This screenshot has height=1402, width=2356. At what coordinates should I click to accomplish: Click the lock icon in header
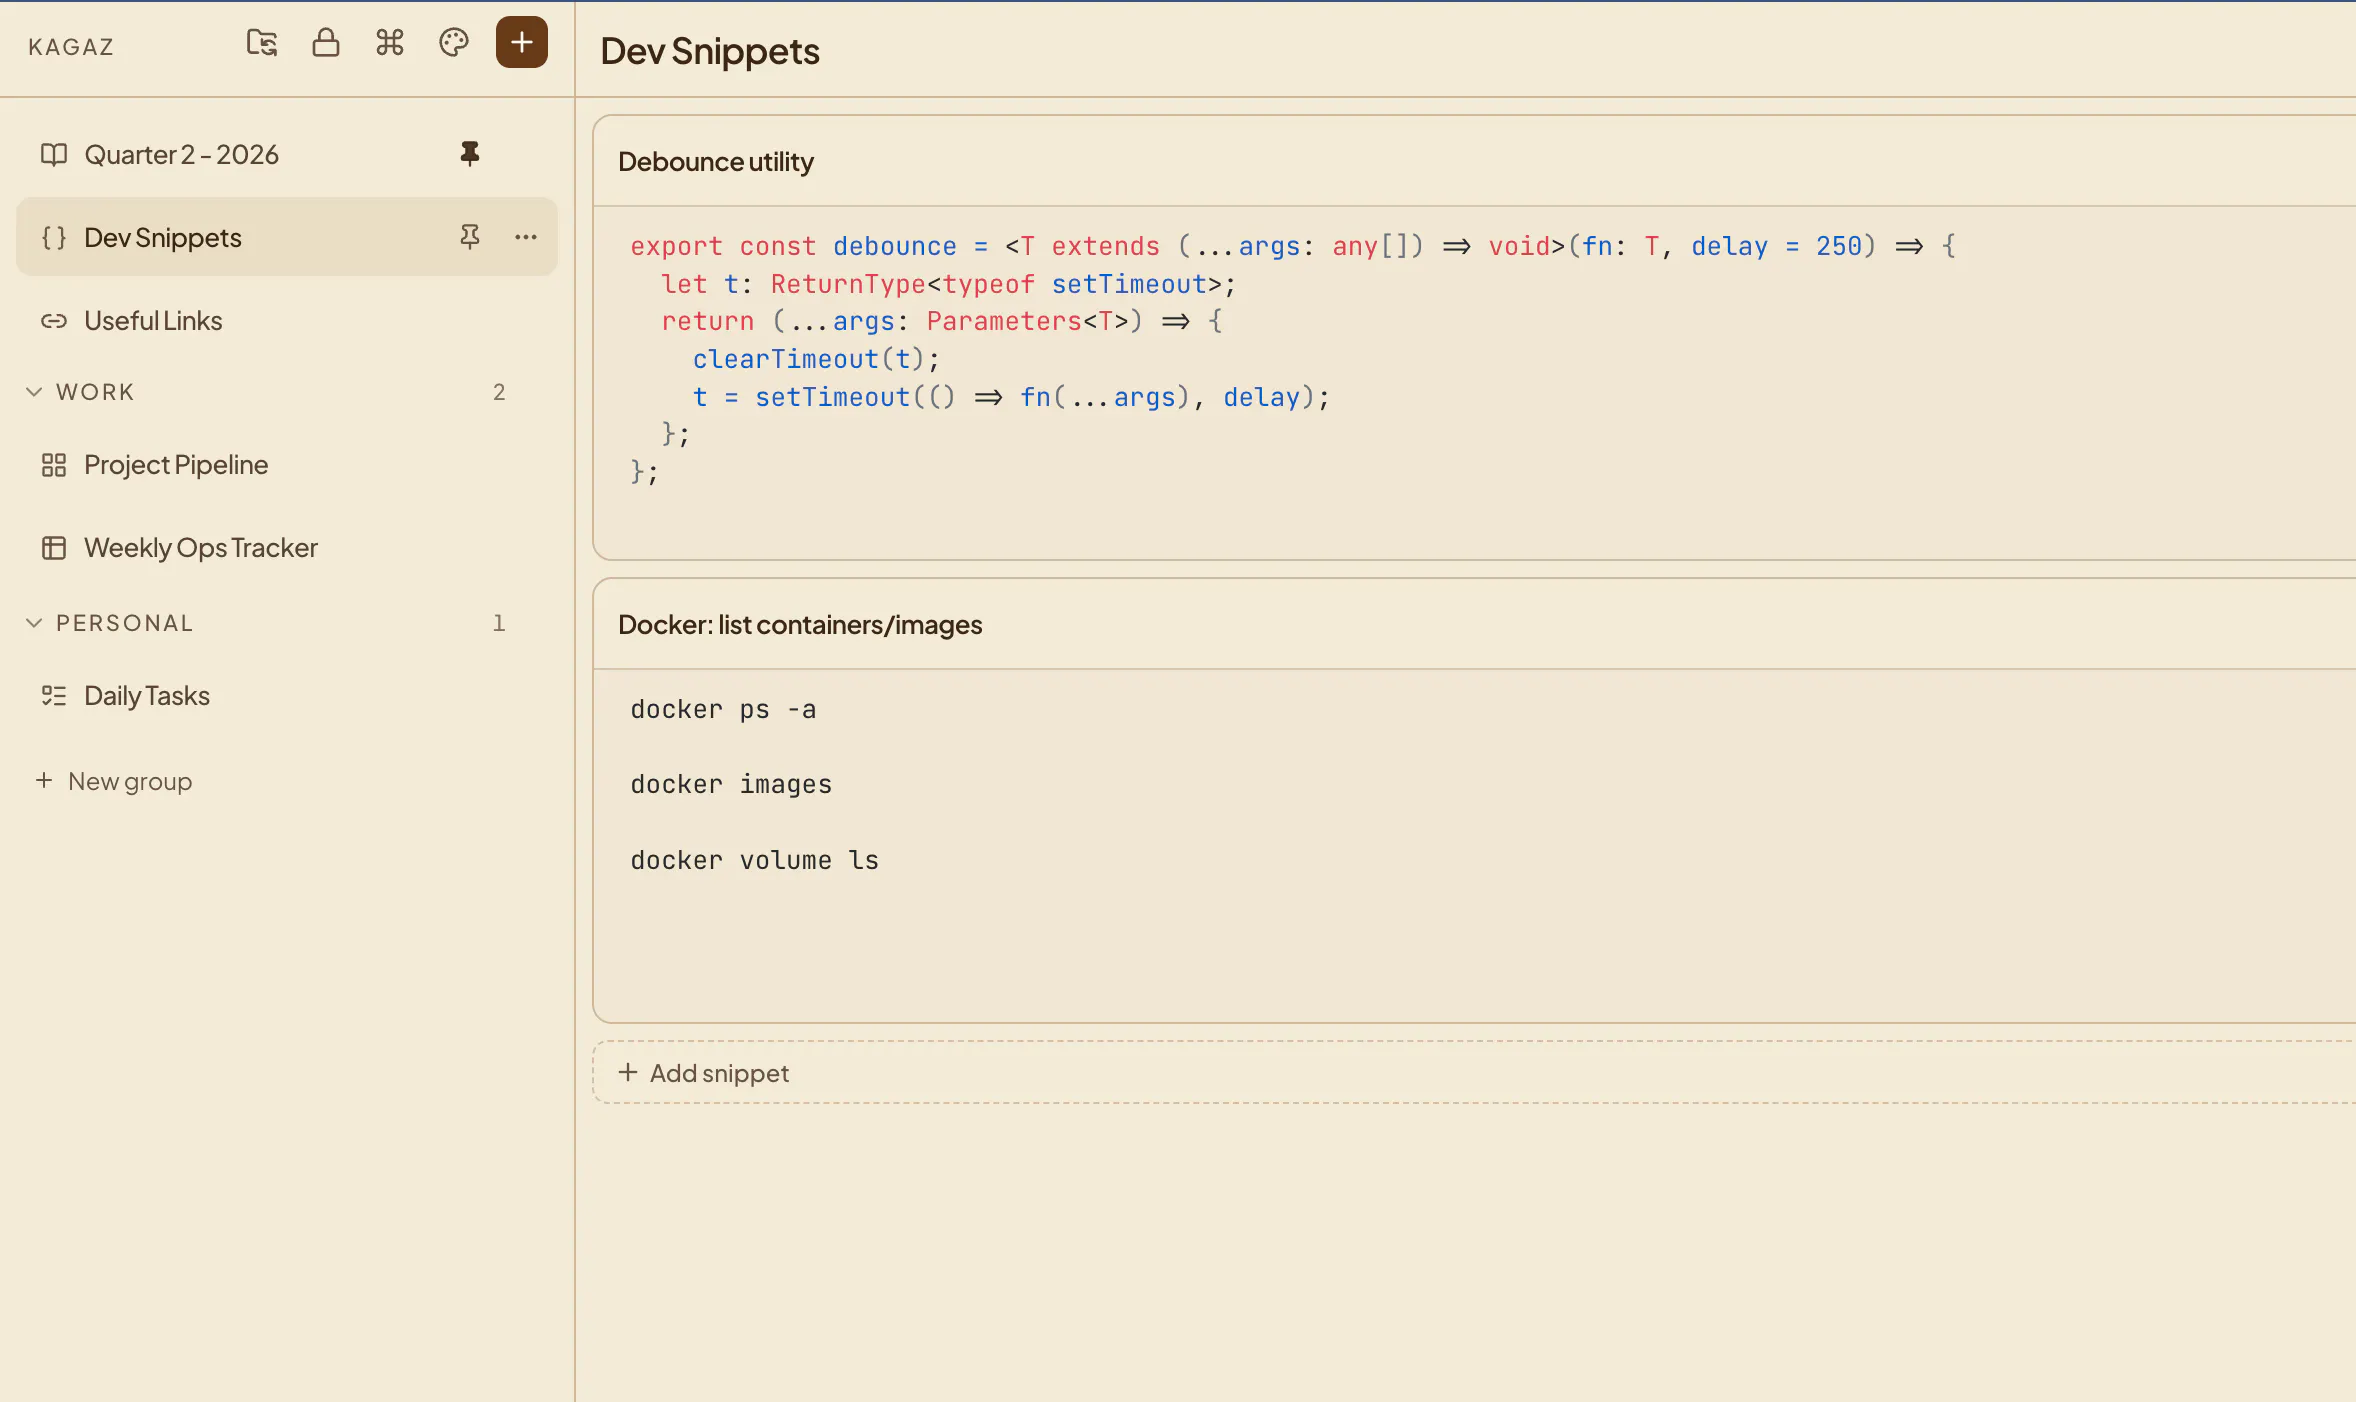coord(326,43)
